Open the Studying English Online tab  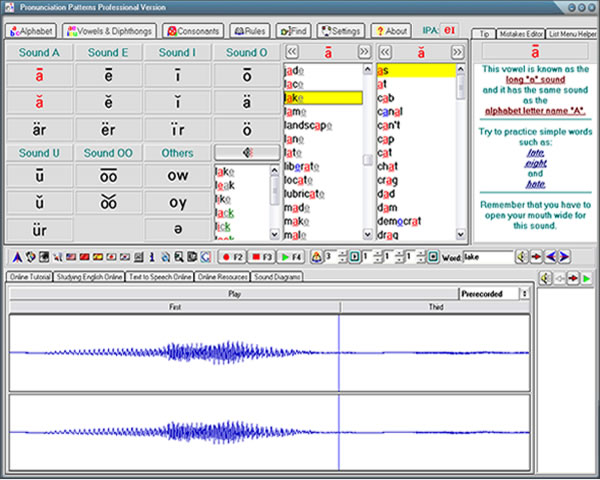point(89,277)
